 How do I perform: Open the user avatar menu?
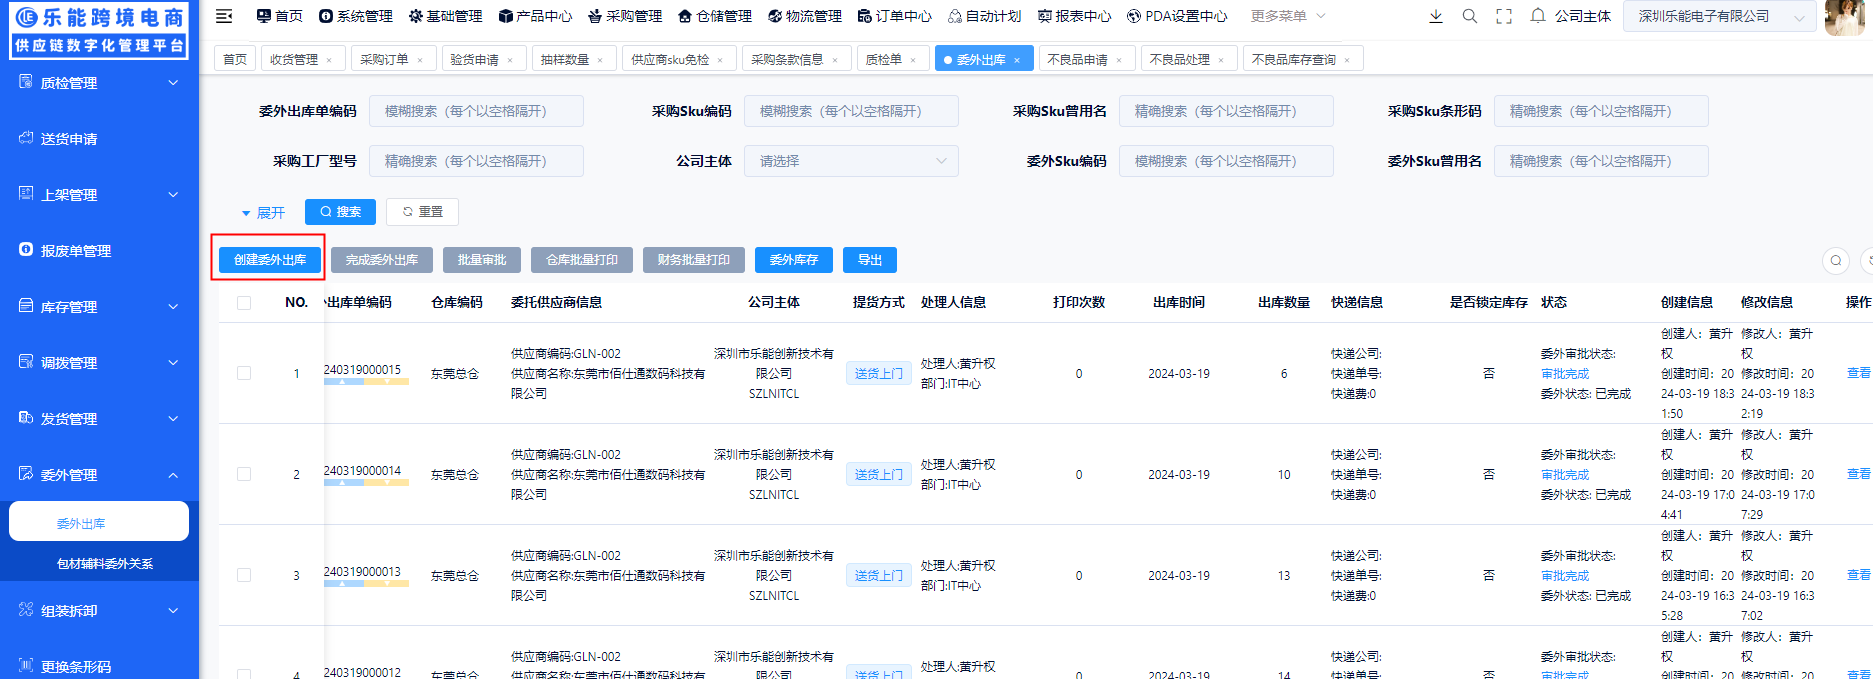[1844, 16]
